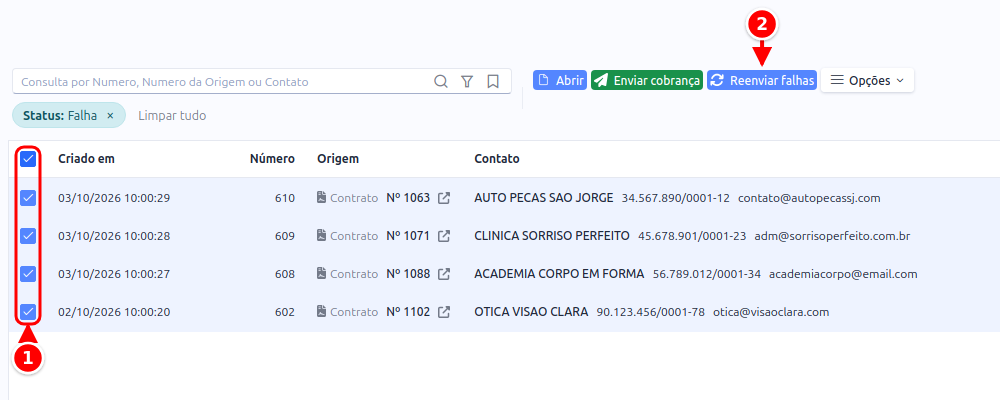Screen dimensions: 1000x400
Task: Click the bookmark saved-filters icon
Action: coord(492,82)
